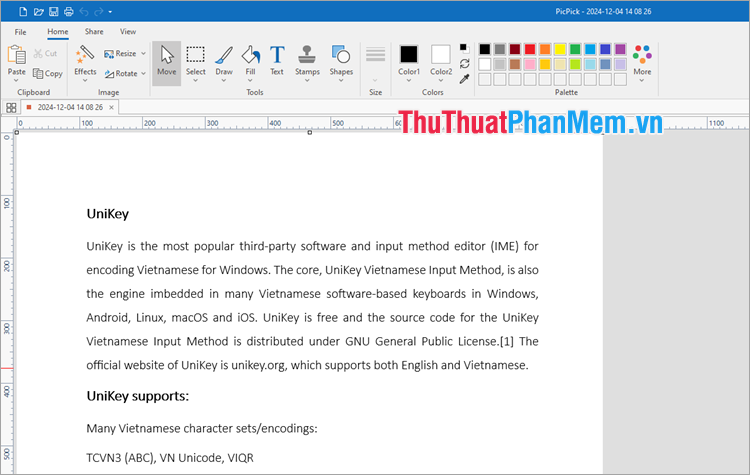
Task: Open the Effects tool
Action: click(85, 60)
